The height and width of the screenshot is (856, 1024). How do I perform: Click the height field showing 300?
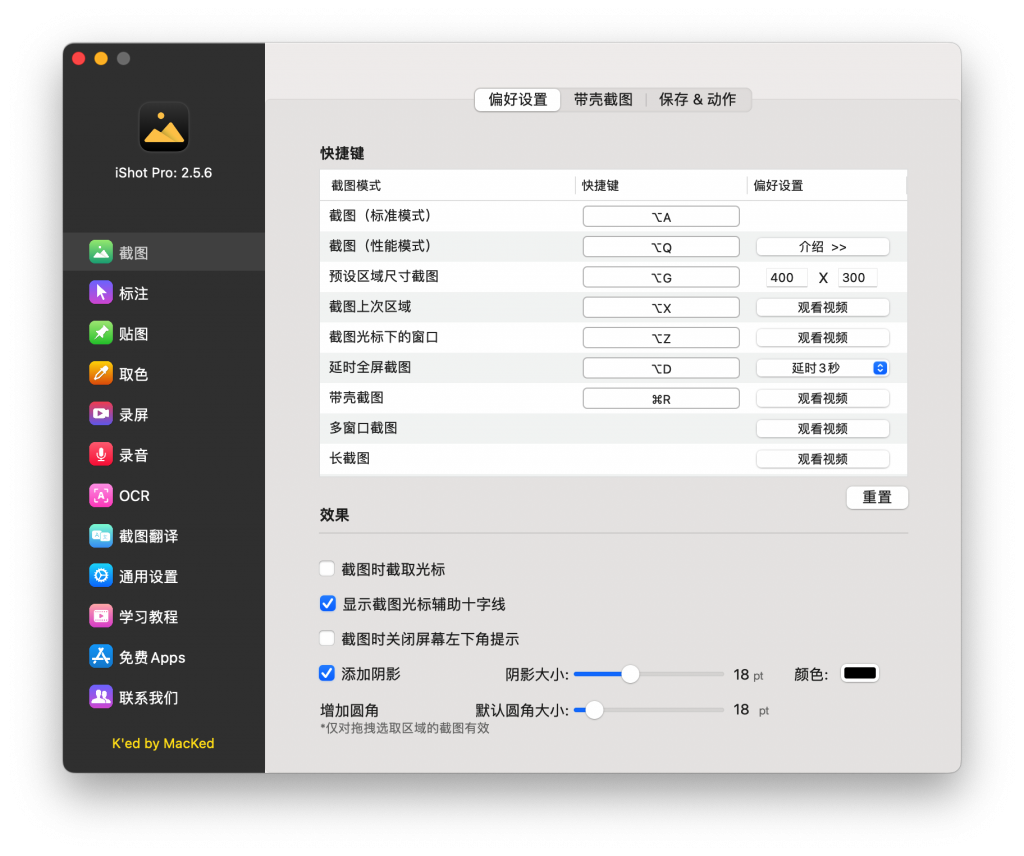point(857,277)
